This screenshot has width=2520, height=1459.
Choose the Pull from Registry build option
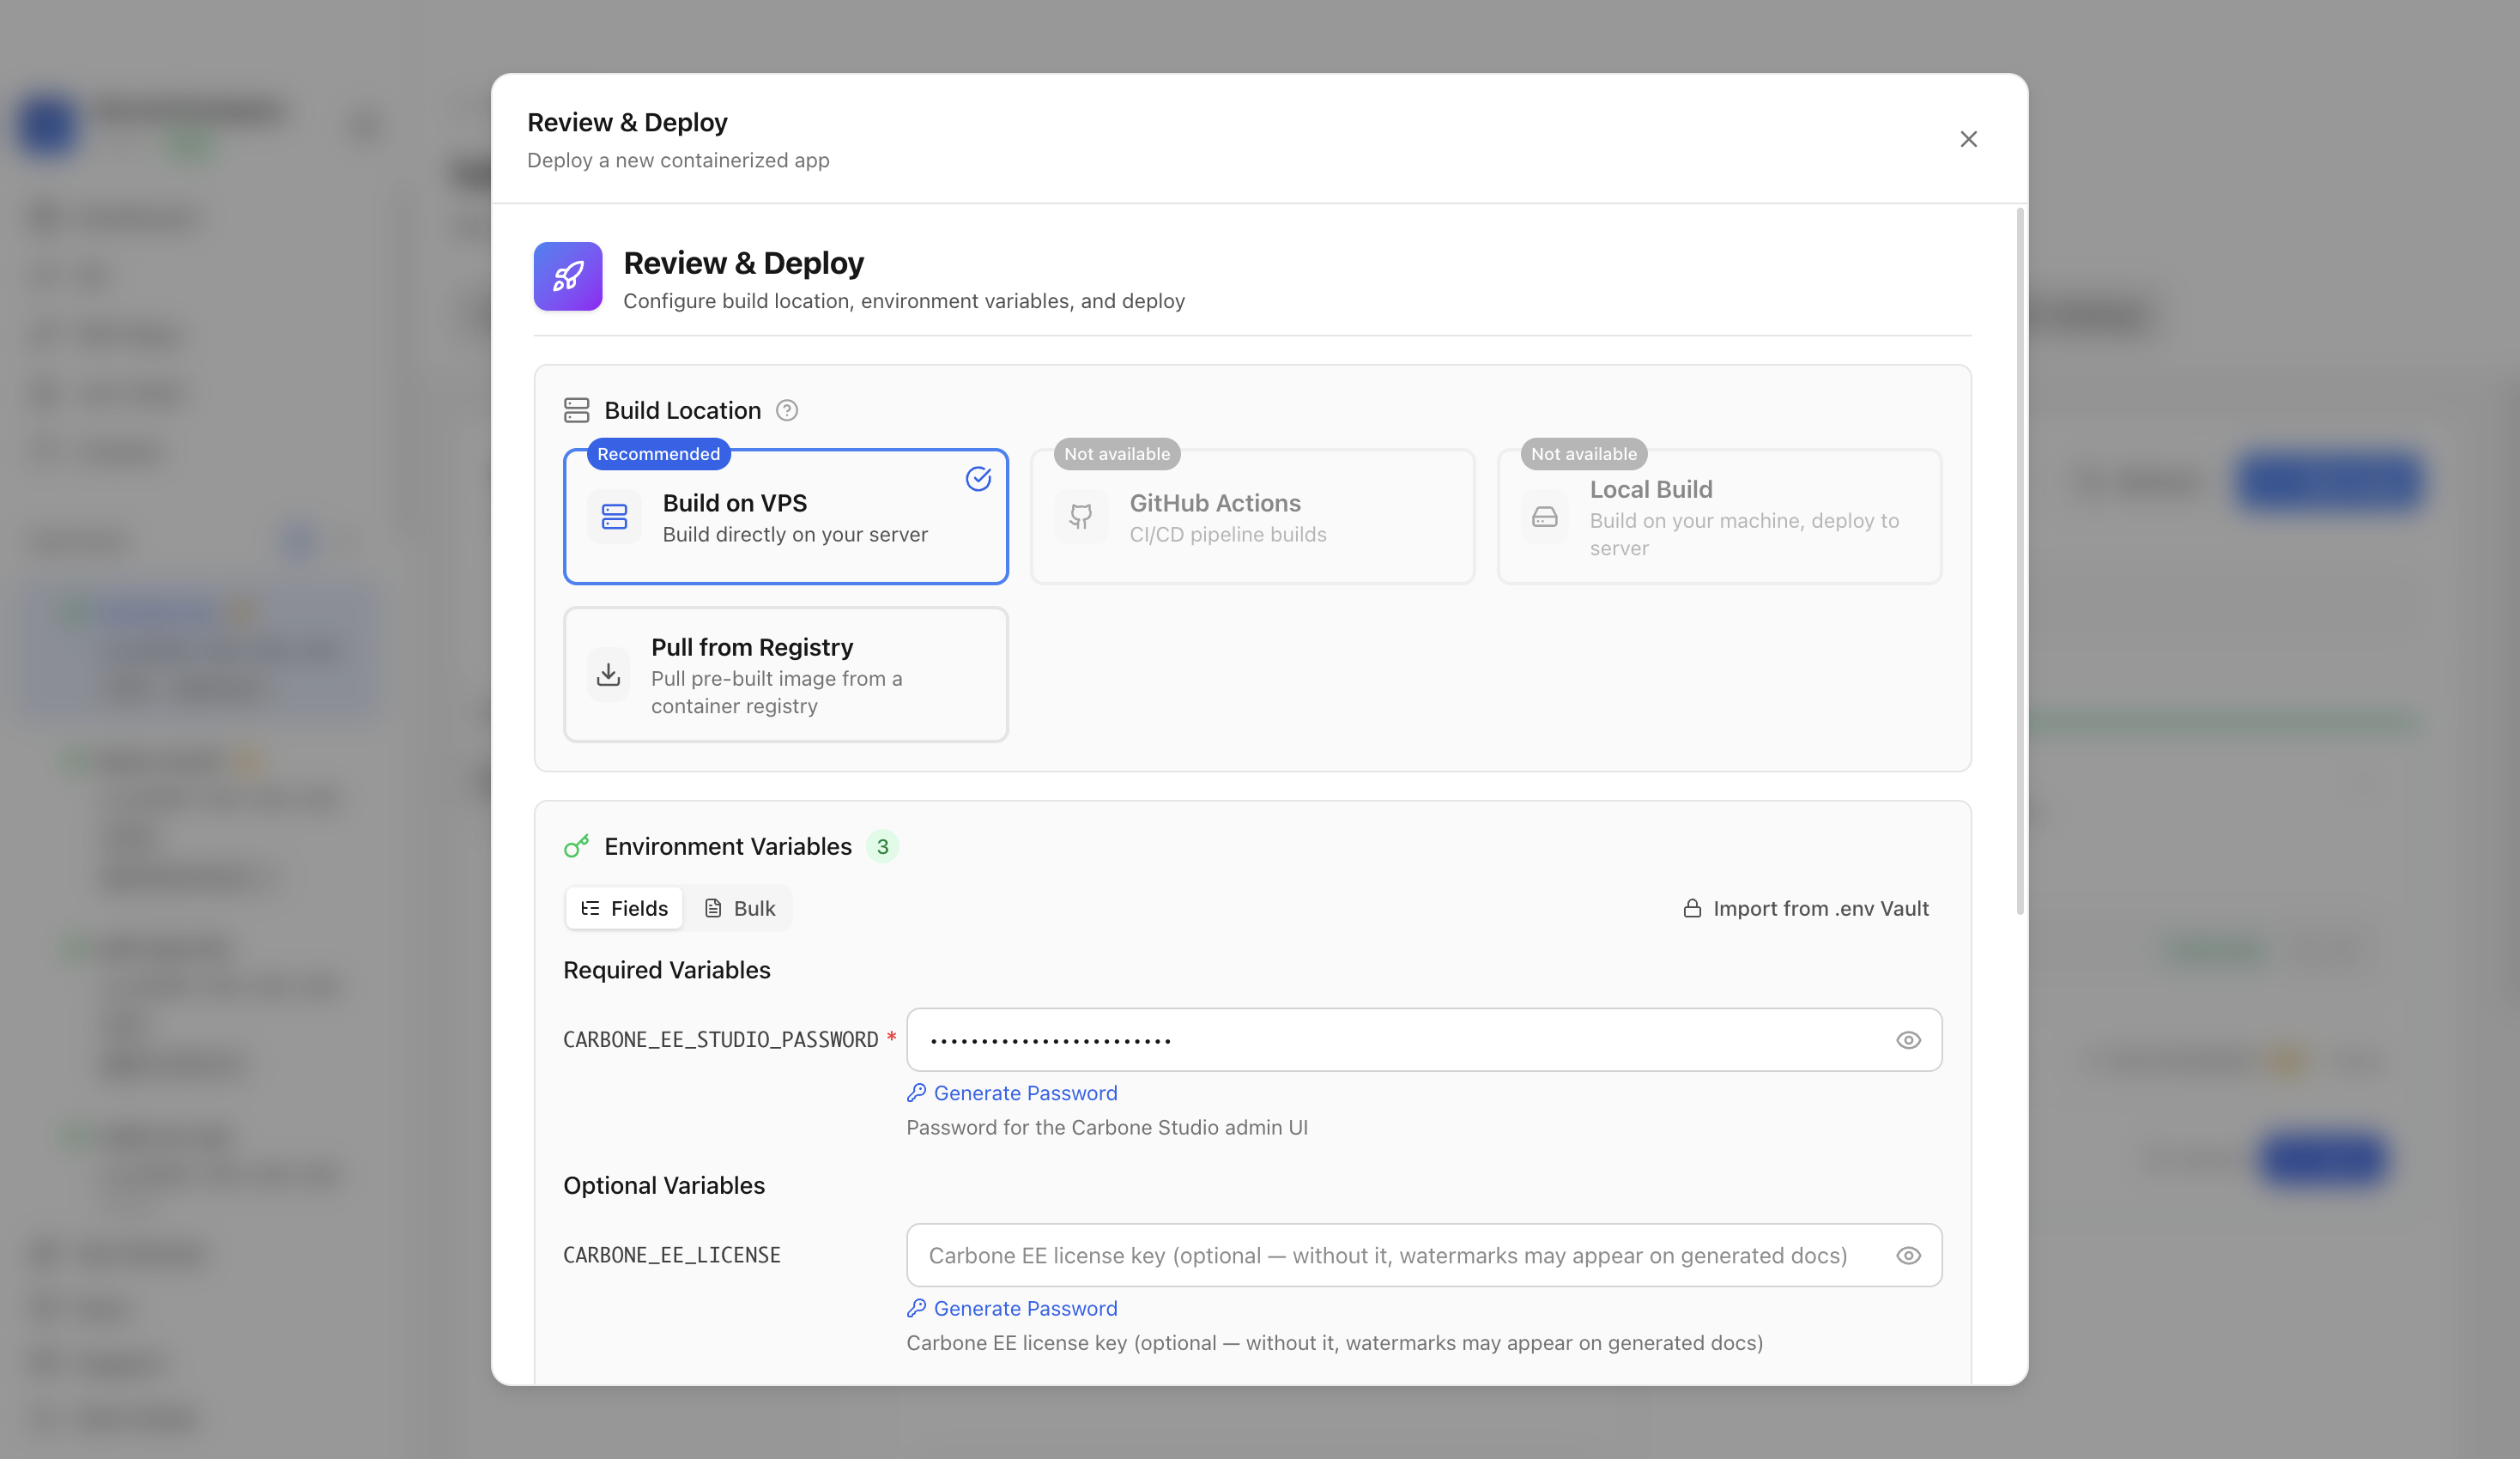tap(786, 675)
